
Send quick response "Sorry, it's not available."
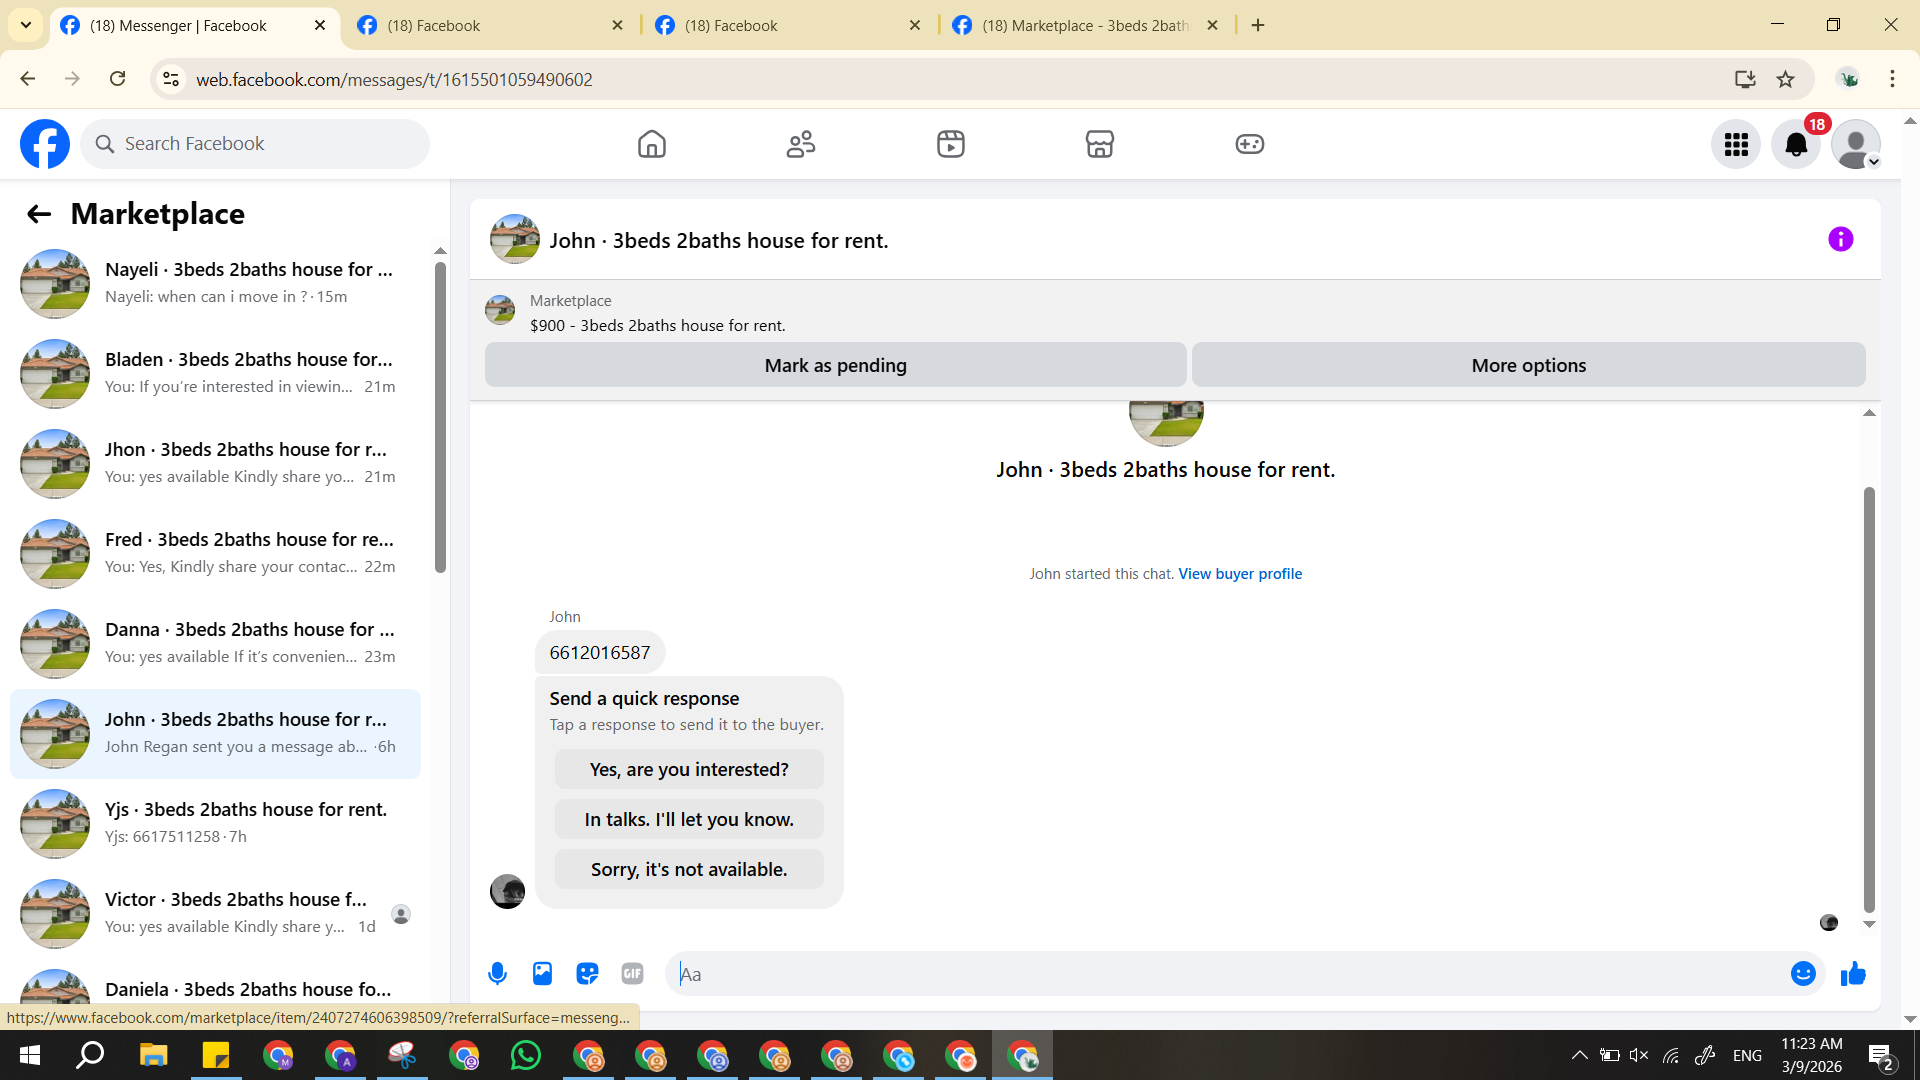pyautogui.click(x=688, y=869)
